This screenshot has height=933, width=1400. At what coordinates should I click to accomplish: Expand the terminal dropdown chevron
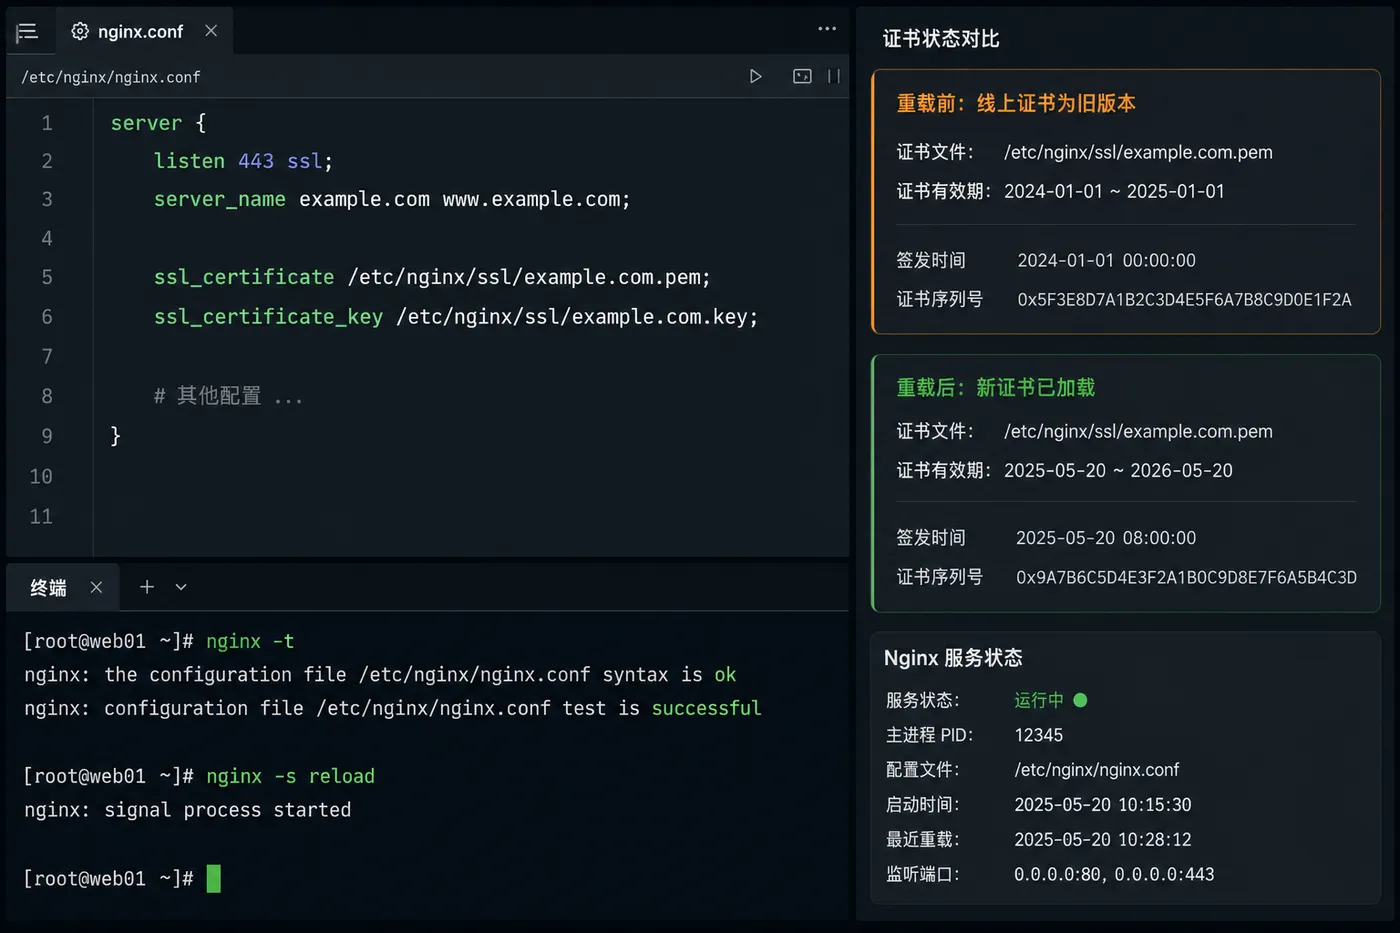pyautogui.click(x=181, y=587)
